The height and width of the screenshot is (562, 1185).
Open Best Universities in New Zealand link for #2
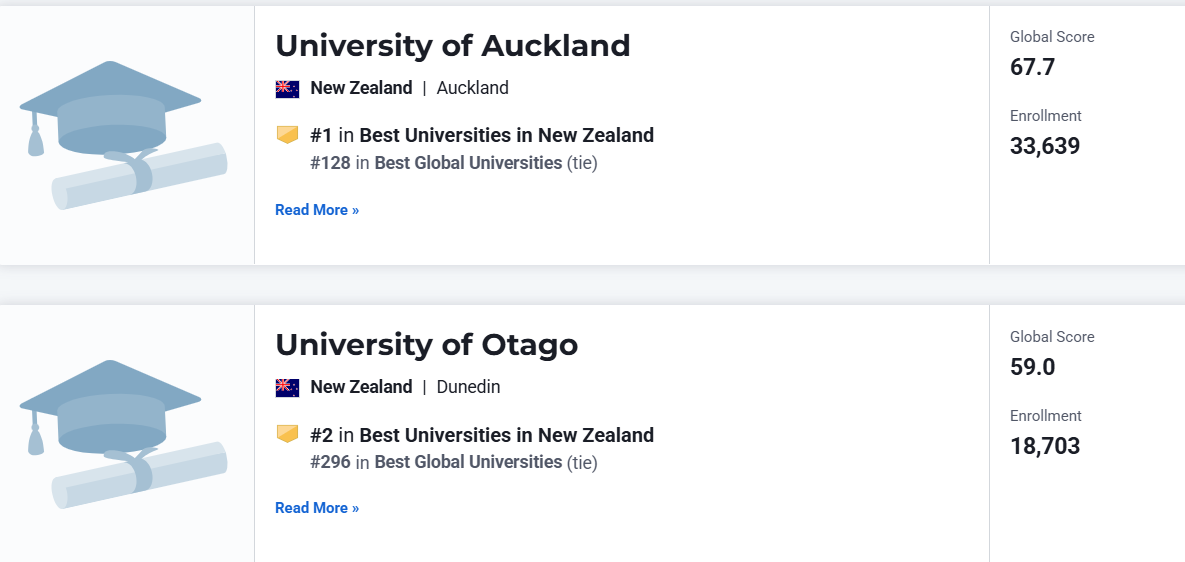506,435
